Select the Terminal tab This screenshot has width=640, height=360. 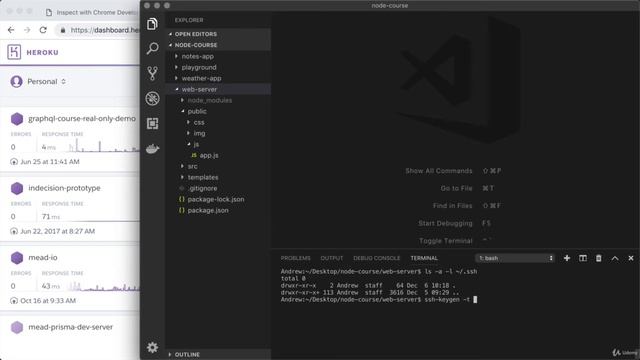424,258
